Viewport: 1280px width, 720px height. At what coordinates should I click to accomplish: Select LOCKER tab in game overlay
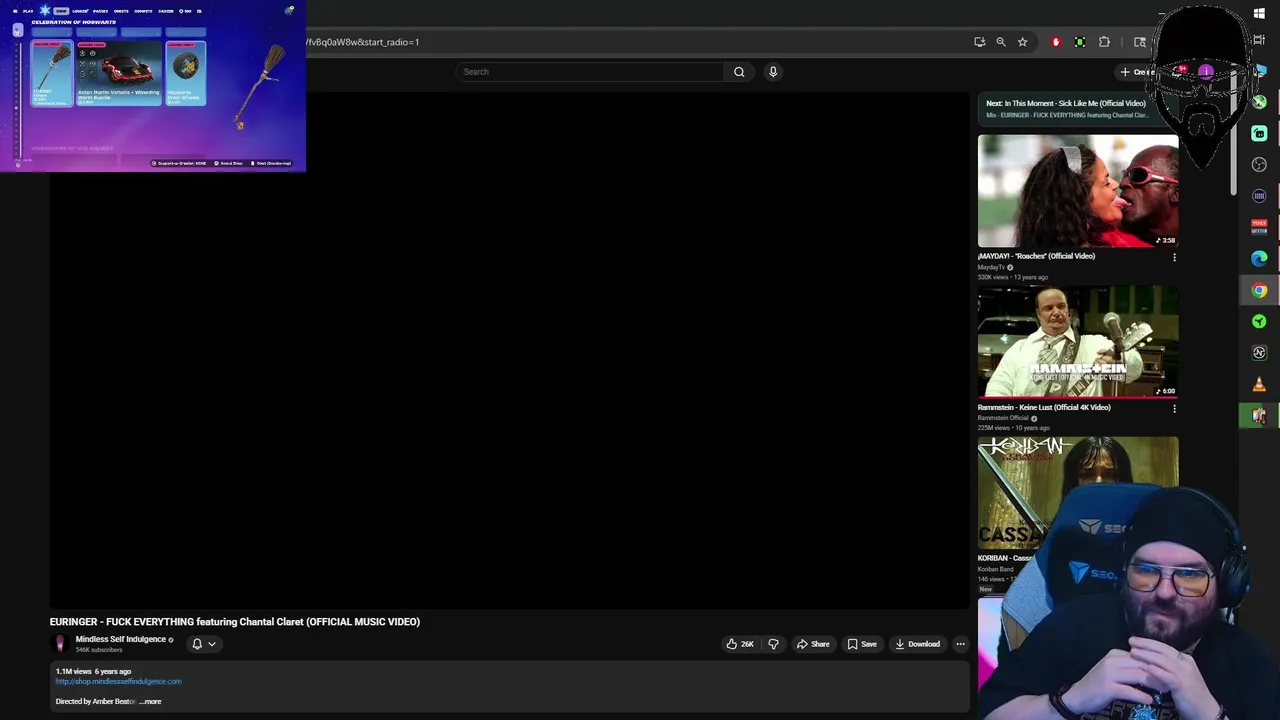[x=80, y=11]
